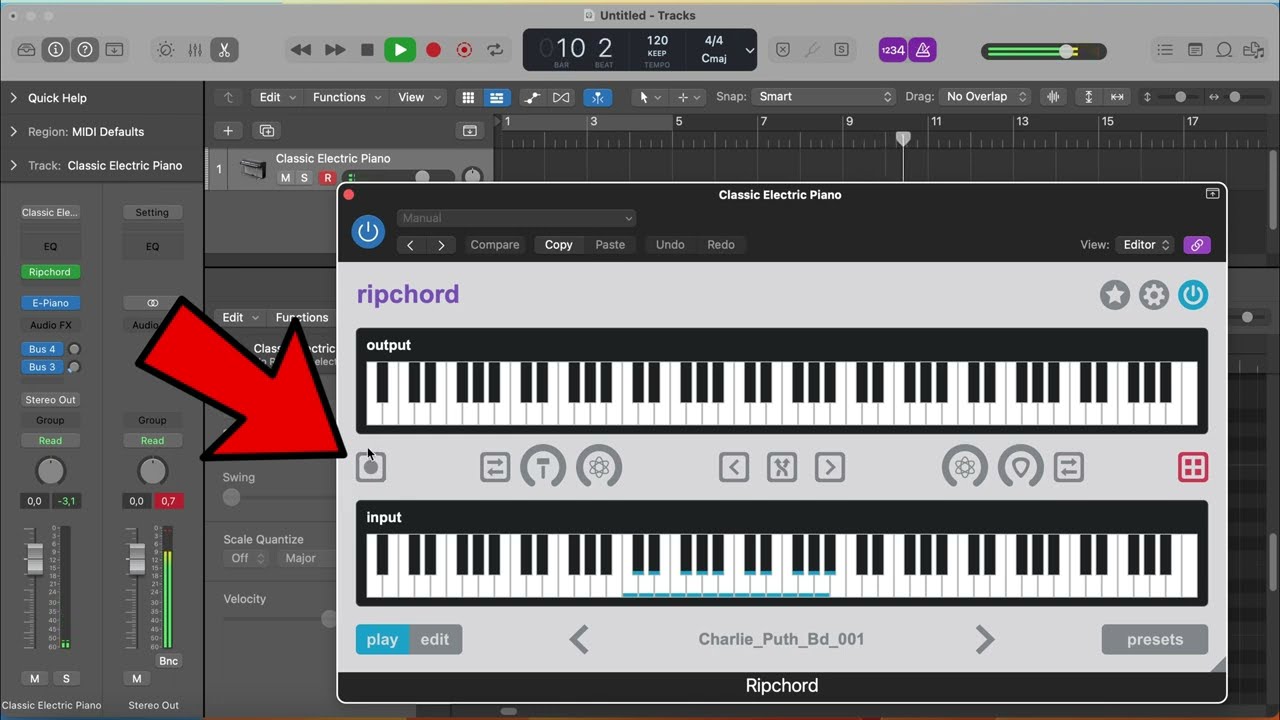Open the tracks area View menu

418,97
